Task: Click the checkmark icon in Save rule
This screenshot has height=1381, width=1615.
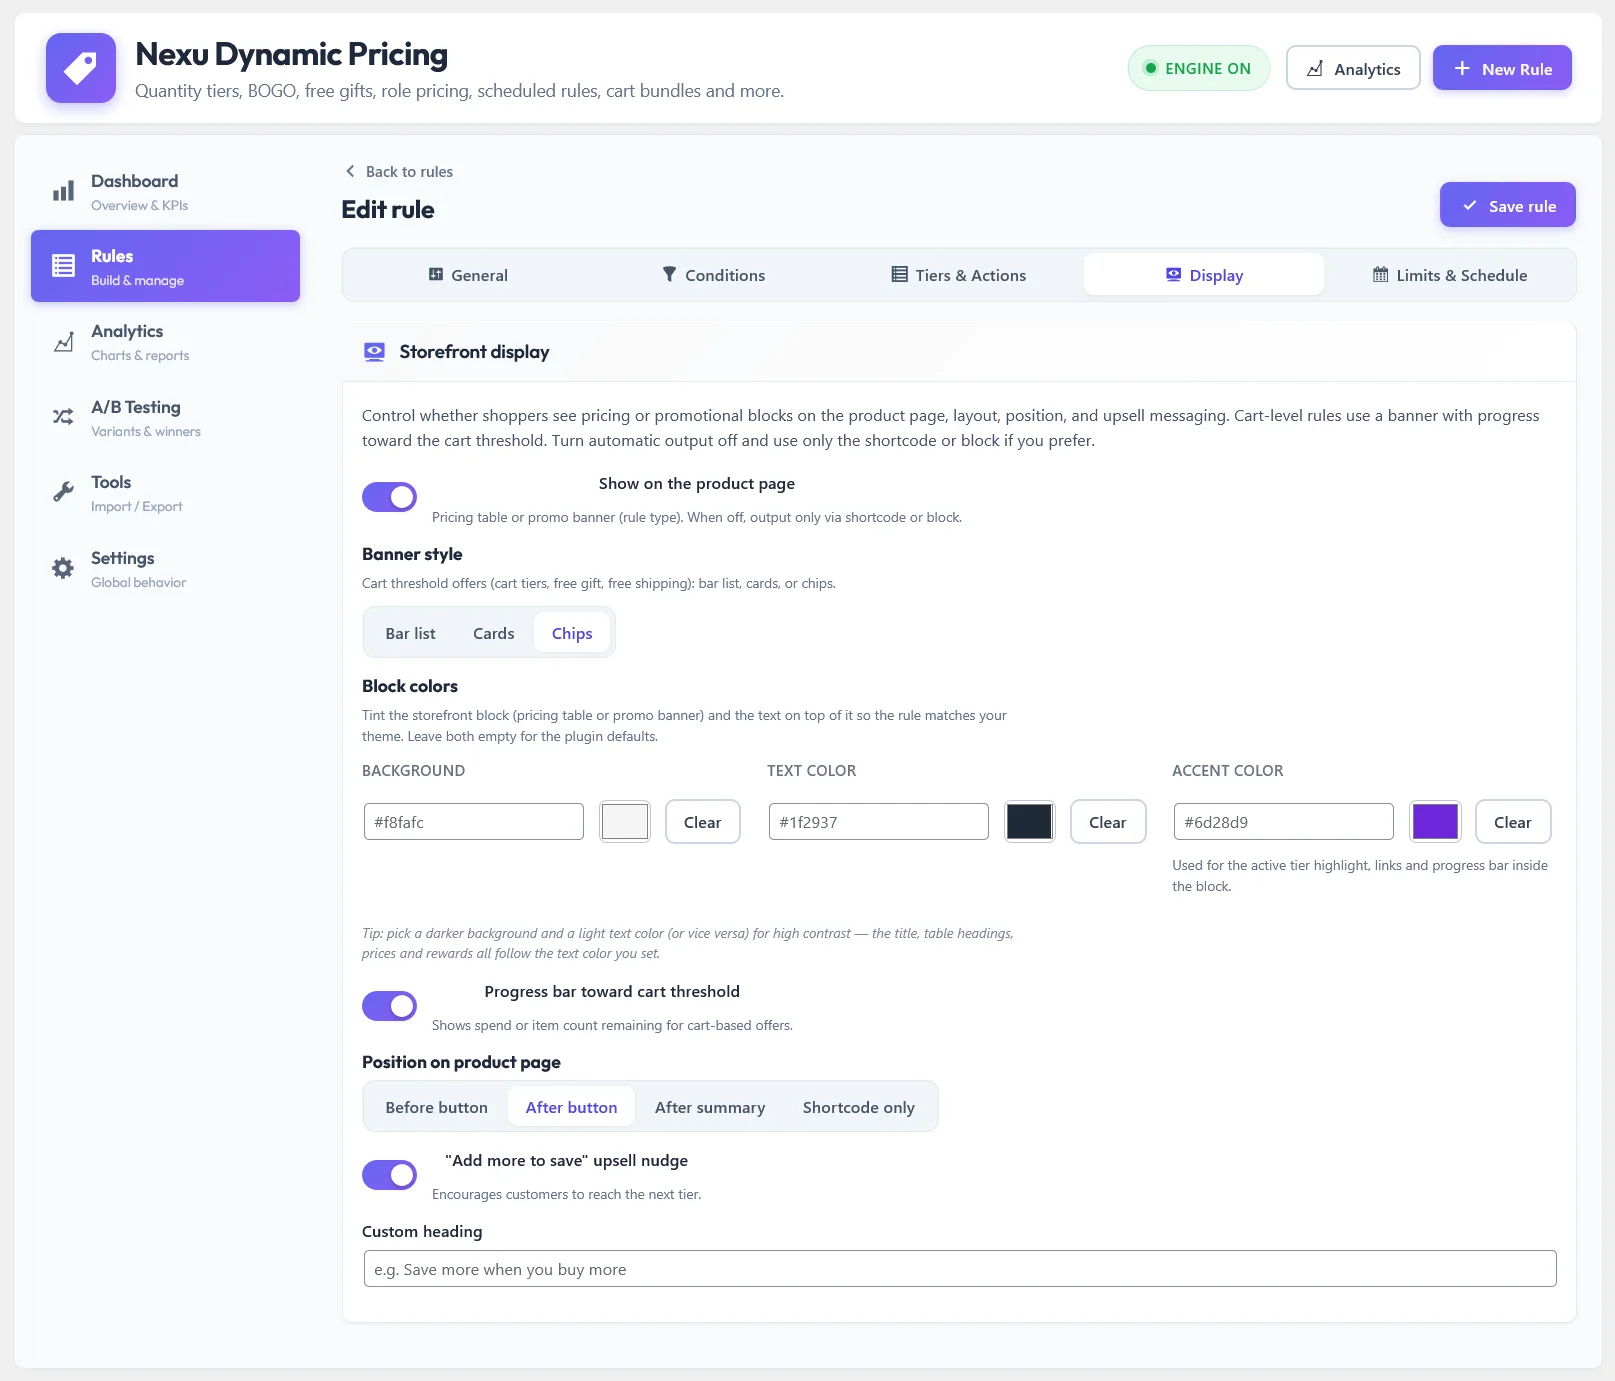Action: 1470,205
